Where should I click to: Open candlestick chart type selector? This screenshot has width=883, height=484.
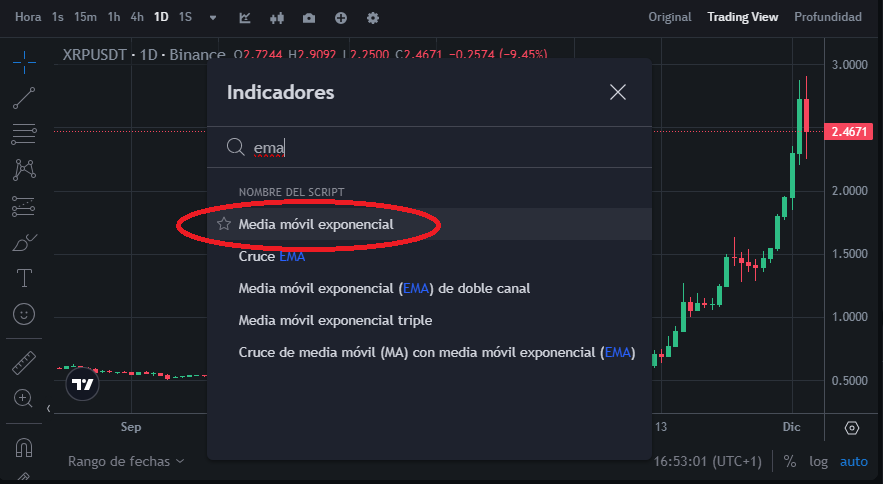(277, 18)
